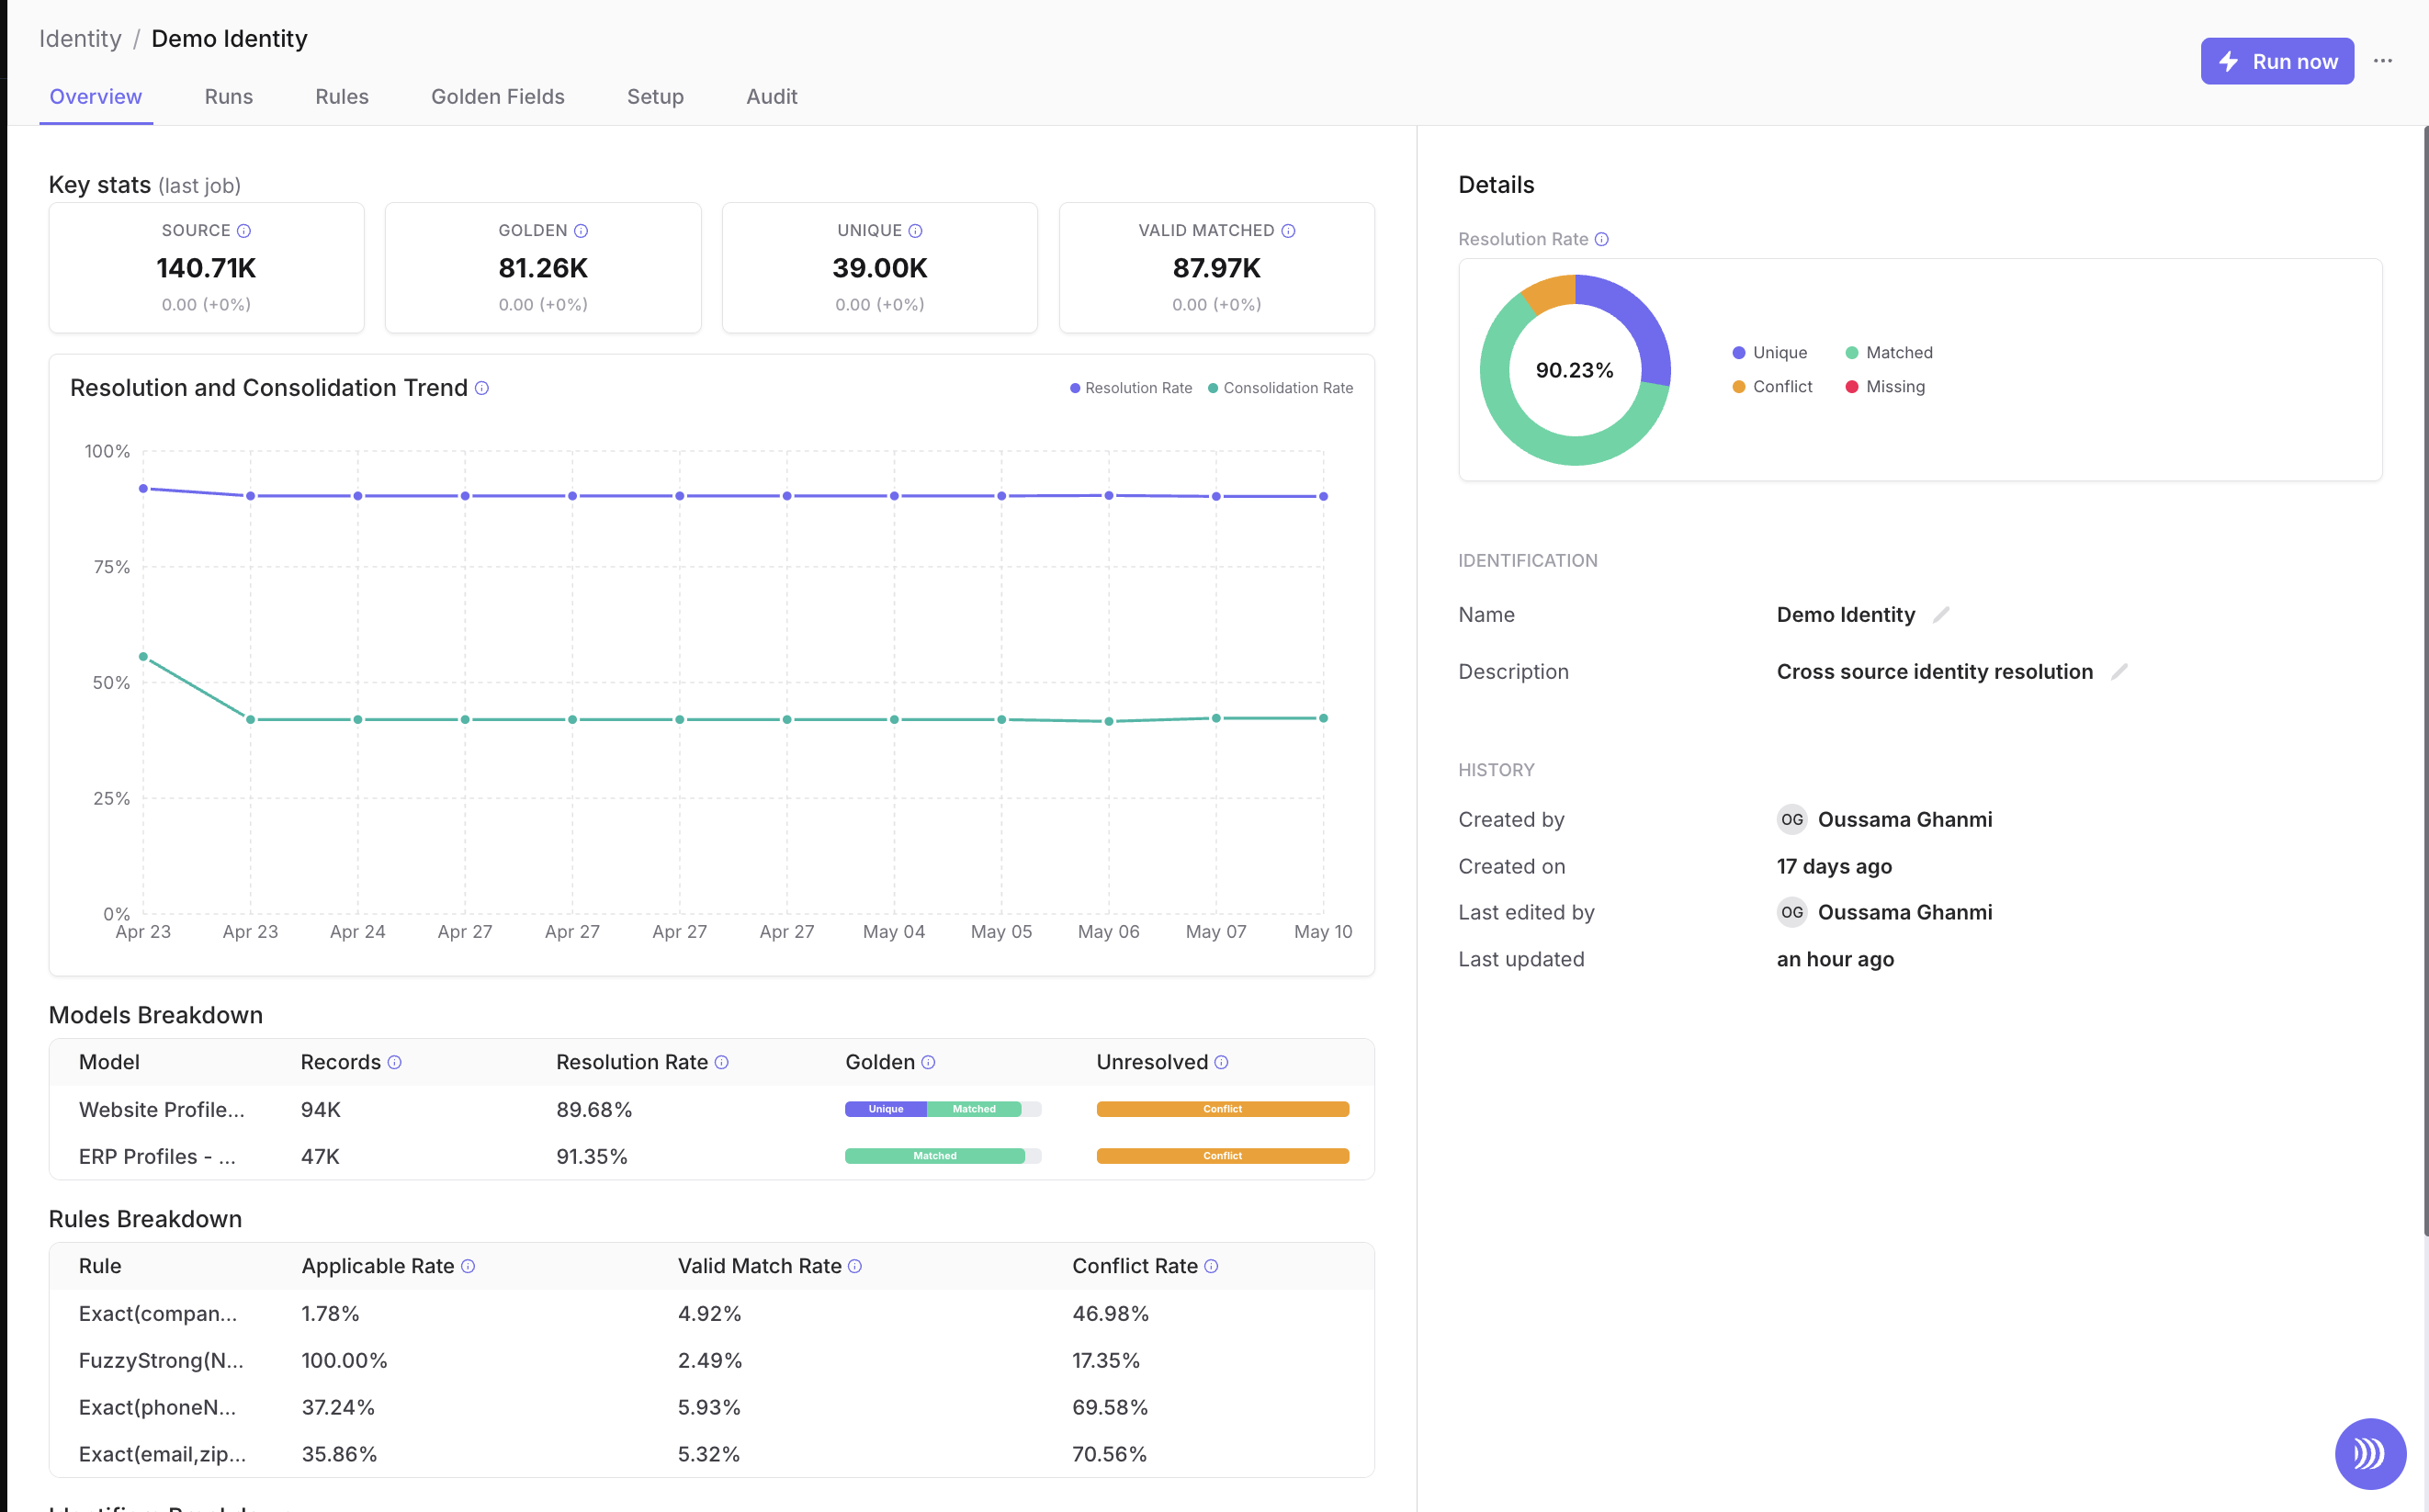
Task: Open the floating assistant bubble icon
Action: (2369, 1453)
